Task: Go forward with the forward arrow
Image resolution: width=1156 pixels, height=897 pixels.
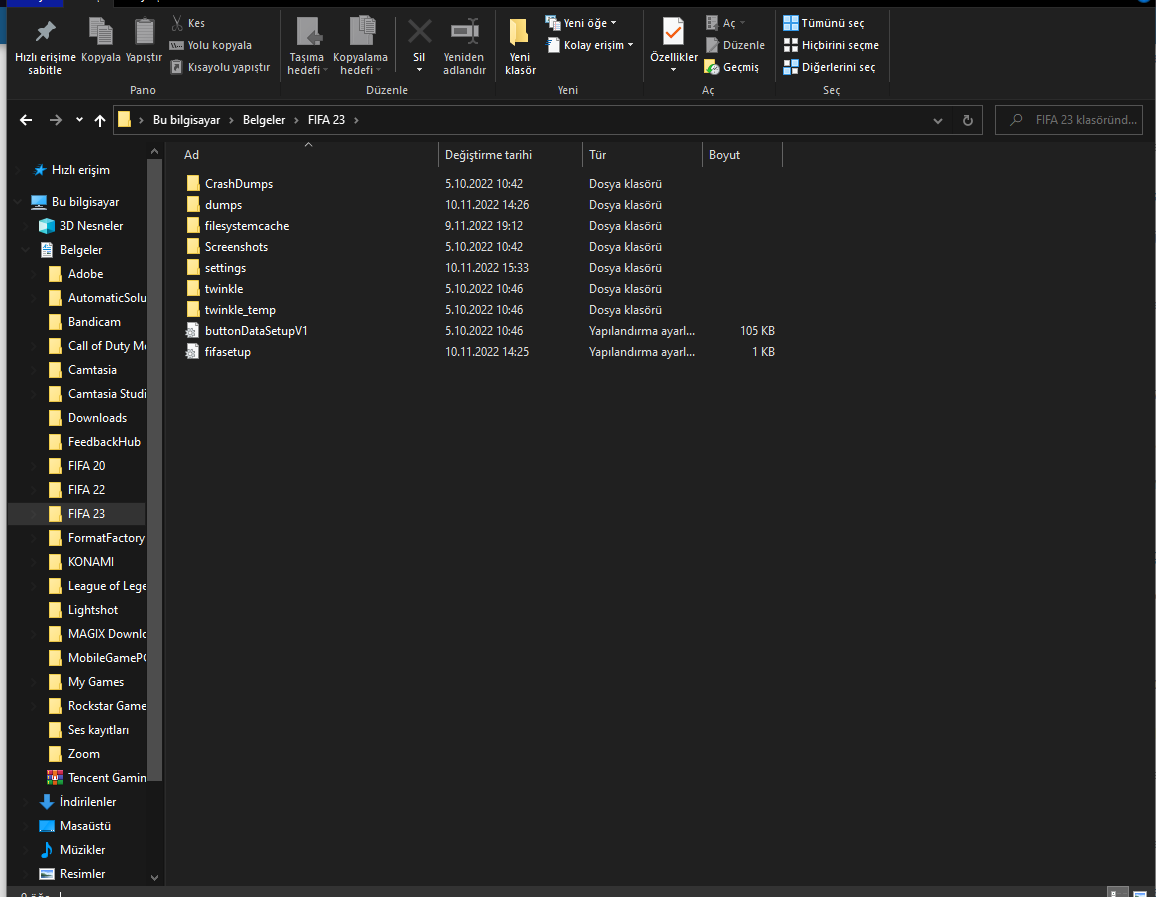Action: pos(55,119)
